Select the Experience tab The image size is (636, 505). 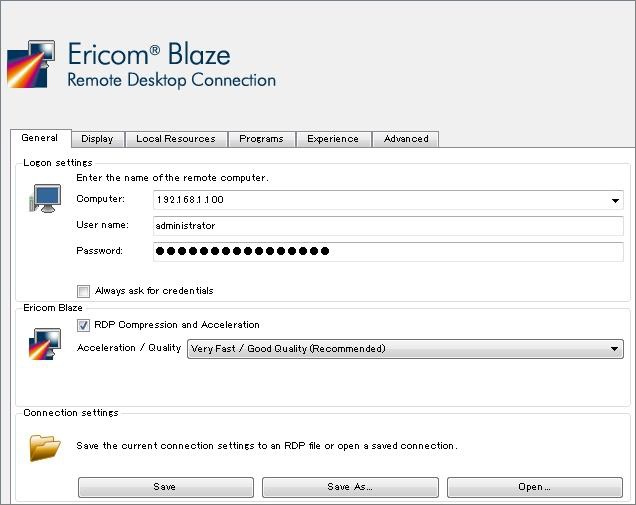click(334, 139)
